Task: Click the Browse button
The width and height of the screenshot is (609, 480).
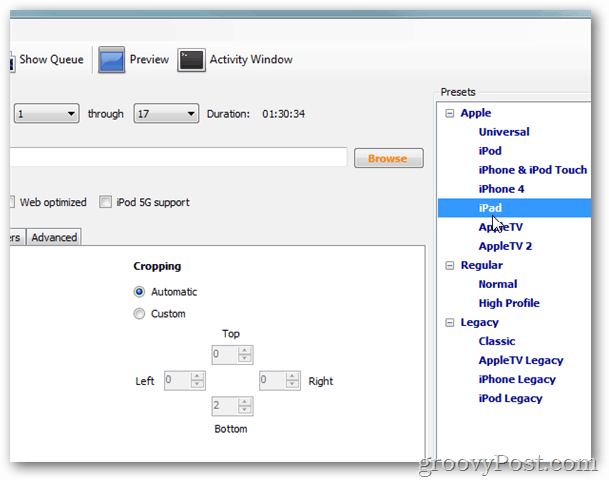Action: tap(389, 158)
